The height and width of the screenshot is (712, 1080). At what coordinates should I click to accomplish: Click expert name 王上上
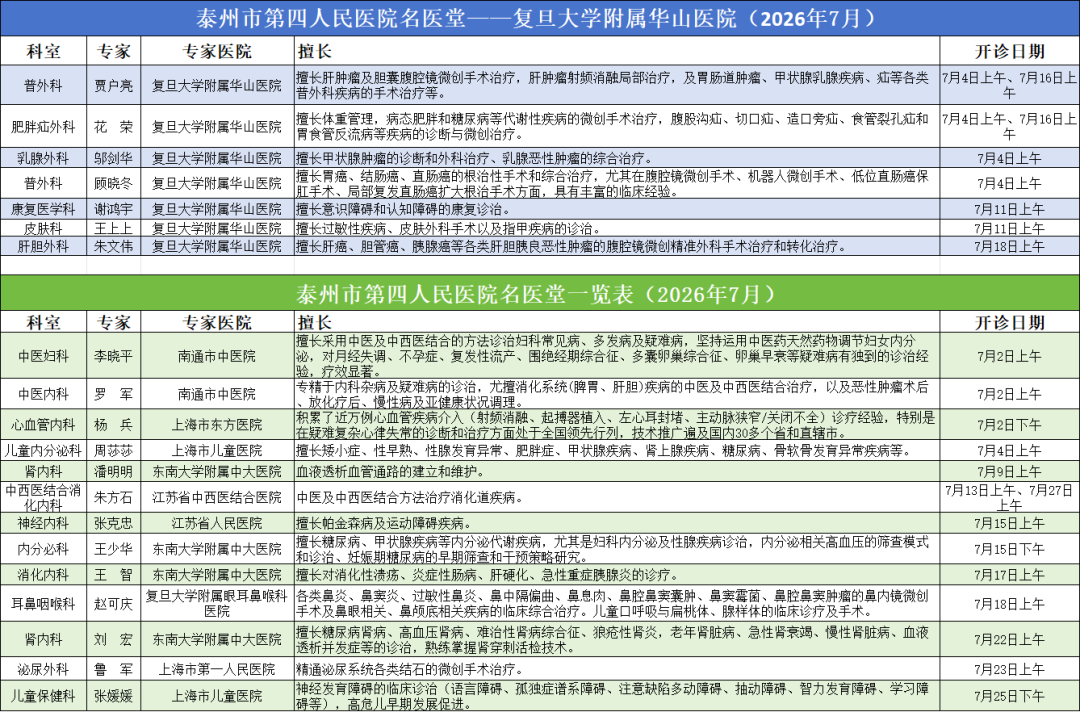(114, 228)
